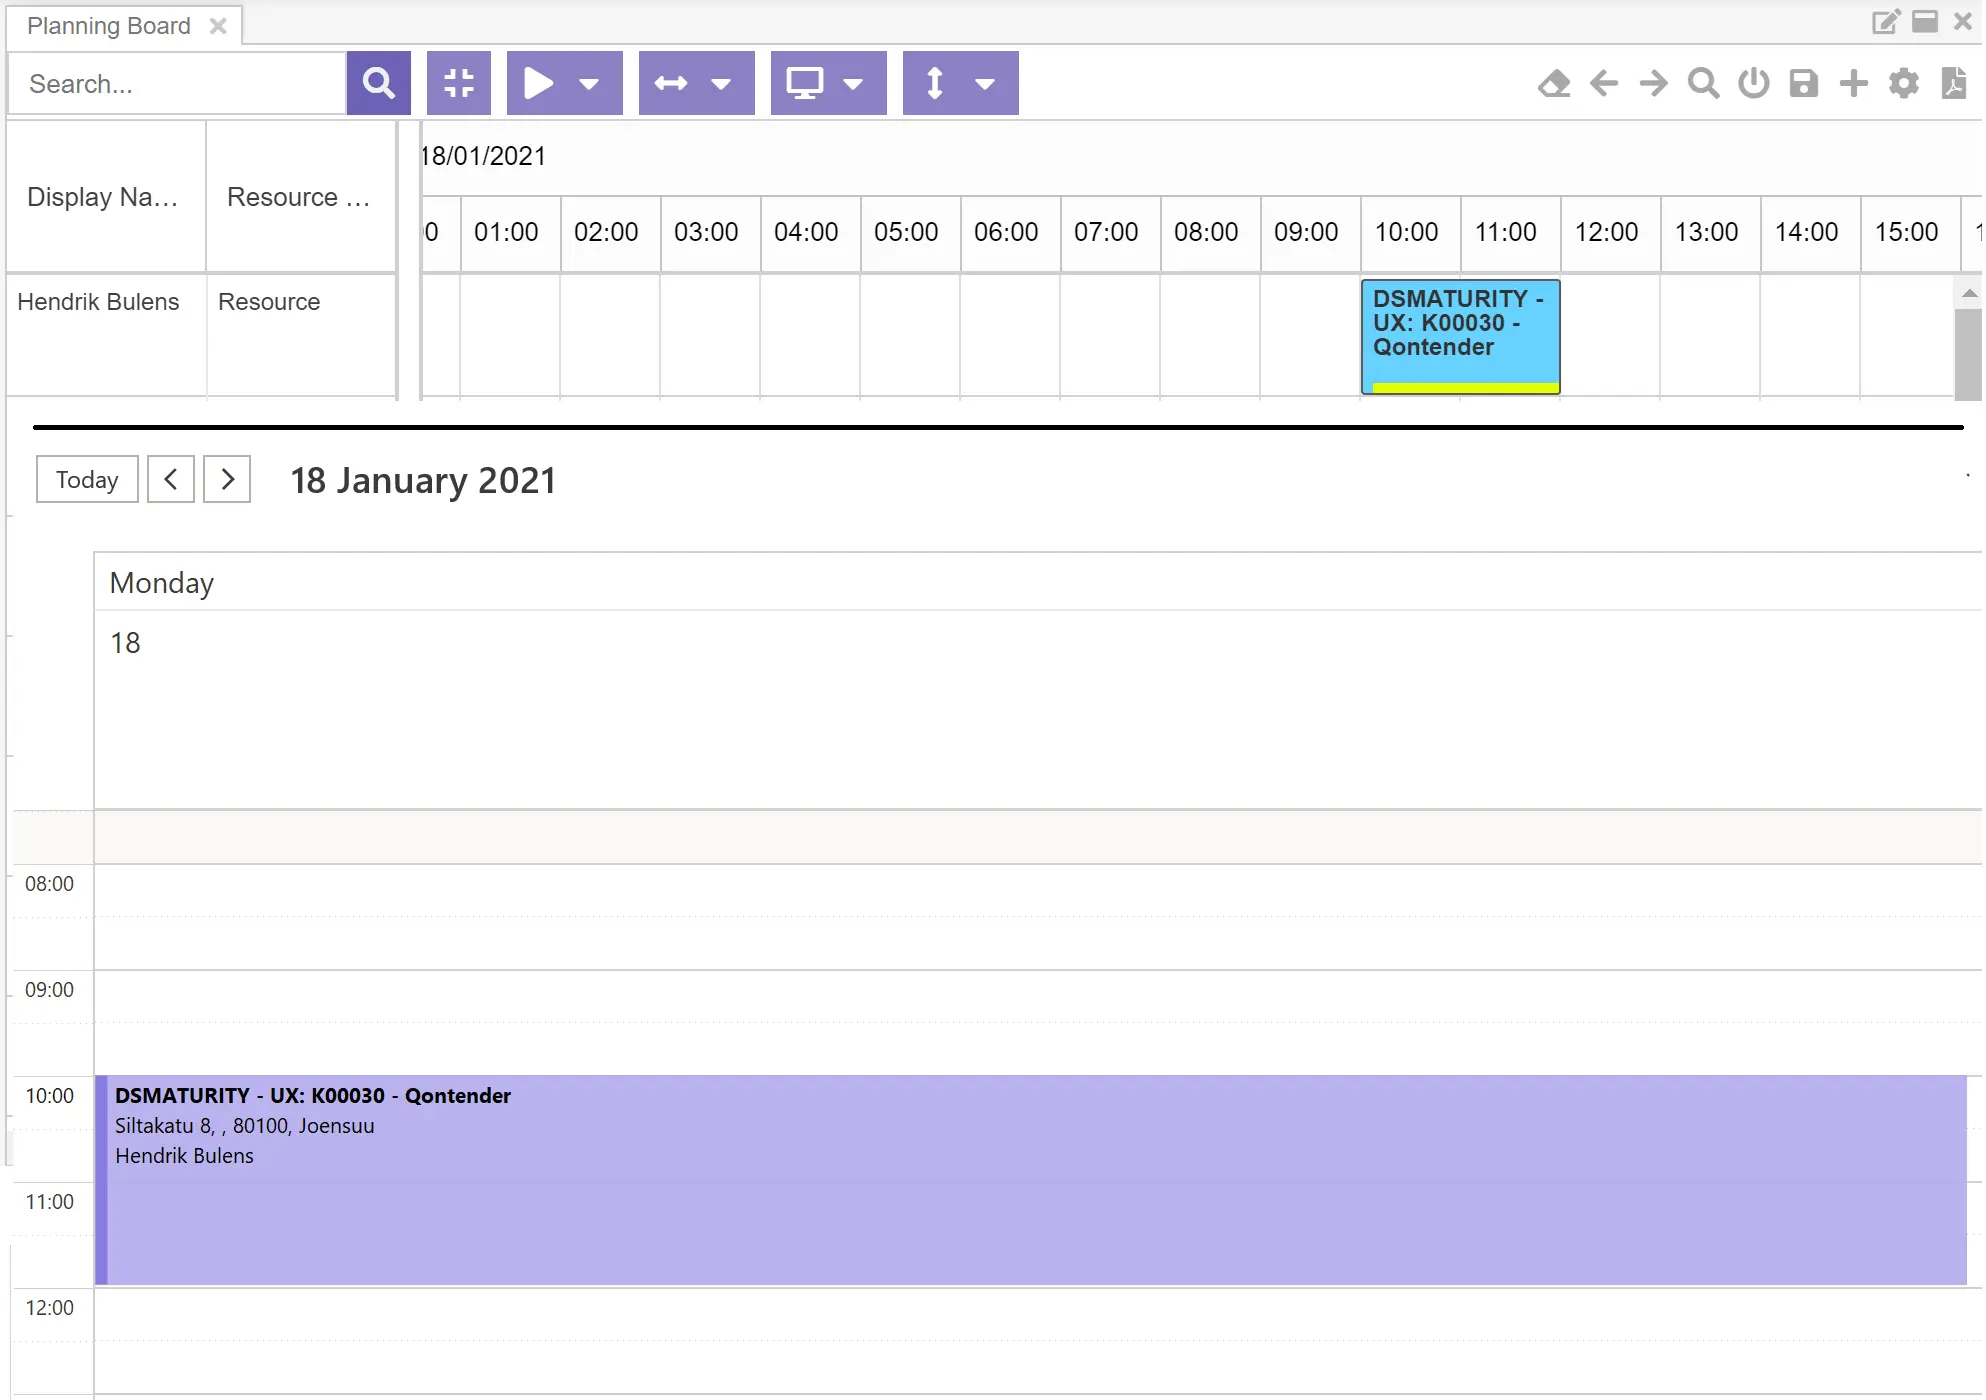Select the DSMATURITY appointment block for Hendrik Bulens
1986x1400 pixels.
[1459, 336]
